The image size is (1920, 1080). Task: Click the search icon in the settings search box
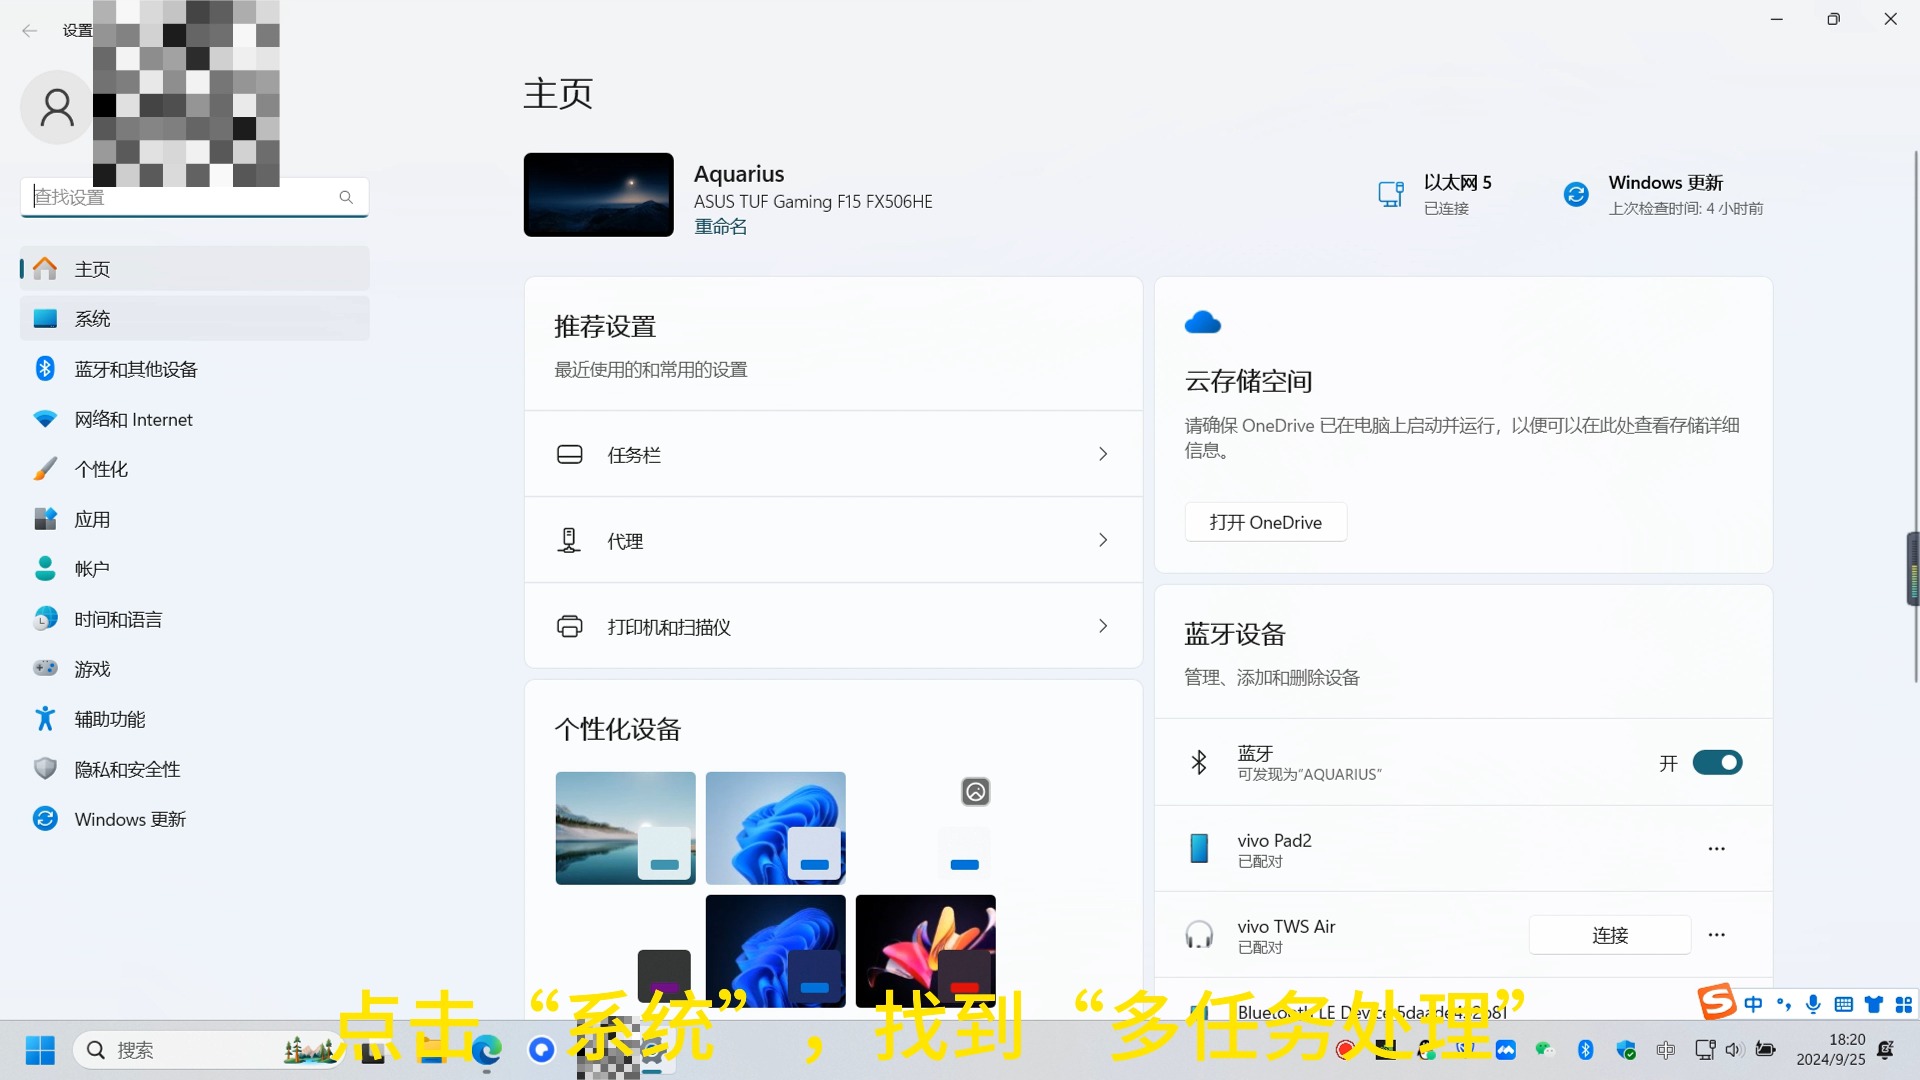pos(346,197)
